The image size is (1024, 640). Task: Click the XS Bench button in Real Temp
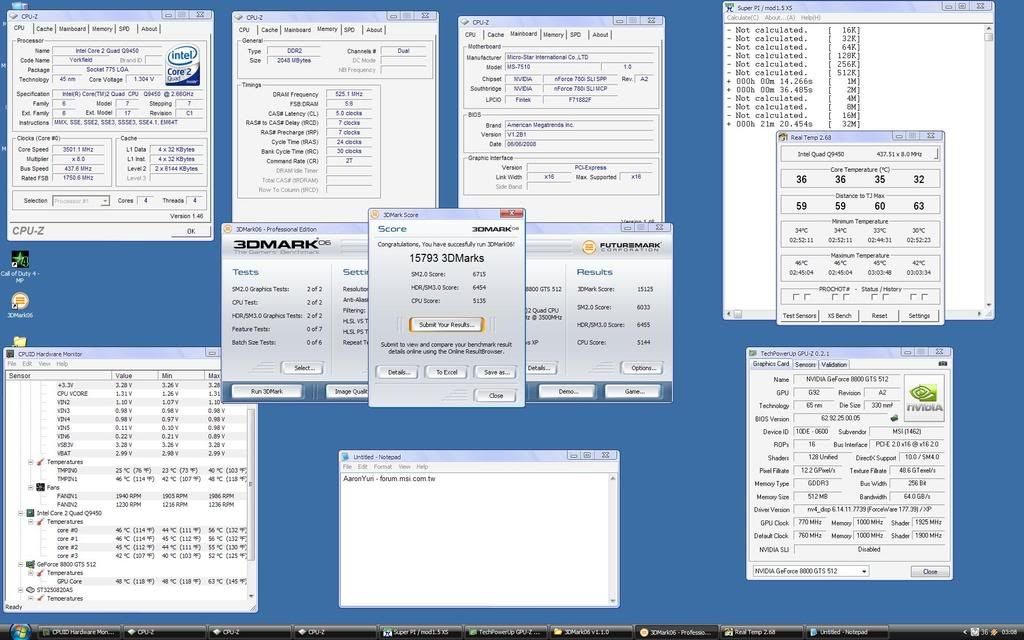[x=839, y=315]
